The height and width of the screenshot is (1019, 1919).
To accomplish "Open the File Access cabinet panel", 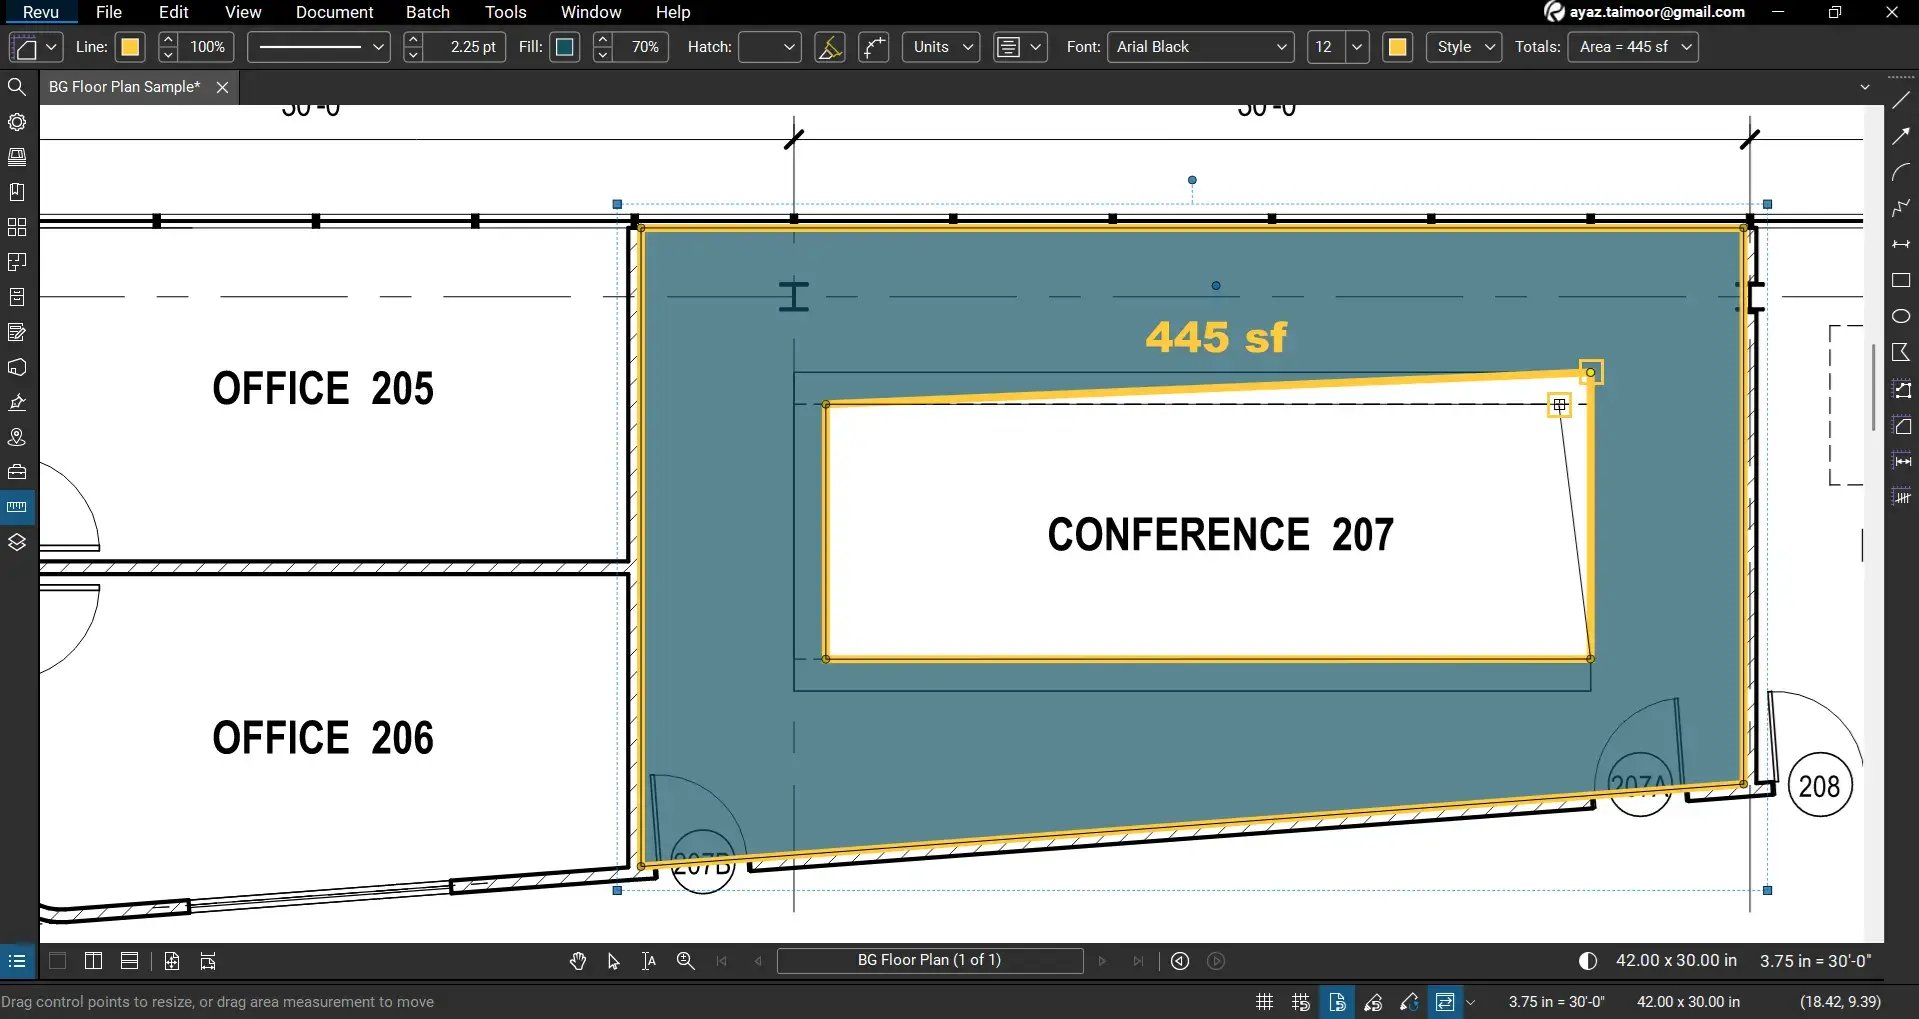I will point(17,297).
